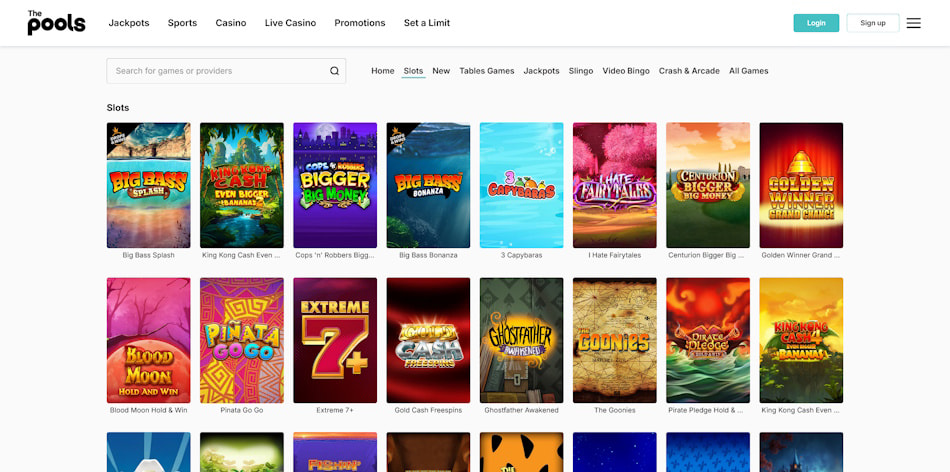The height and width of the screenshot is (472, 950).
Task: Click the 'The Goonies' caption text
Action: 615,411
